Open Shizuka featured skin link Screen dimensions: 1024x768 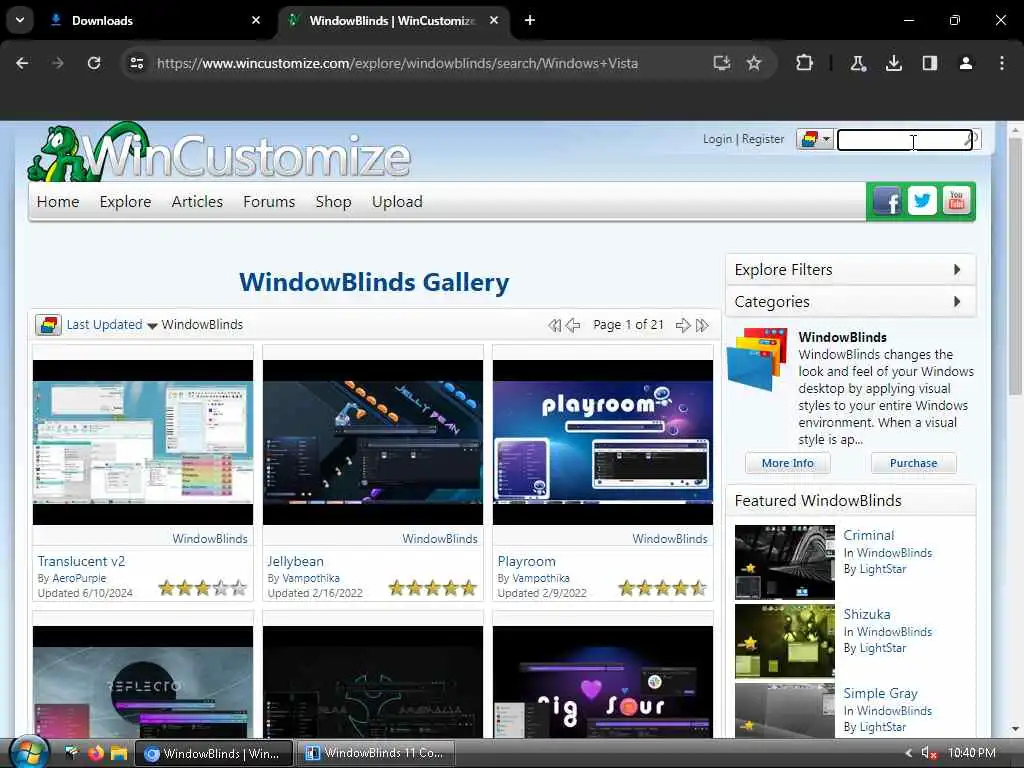(867, 614)
